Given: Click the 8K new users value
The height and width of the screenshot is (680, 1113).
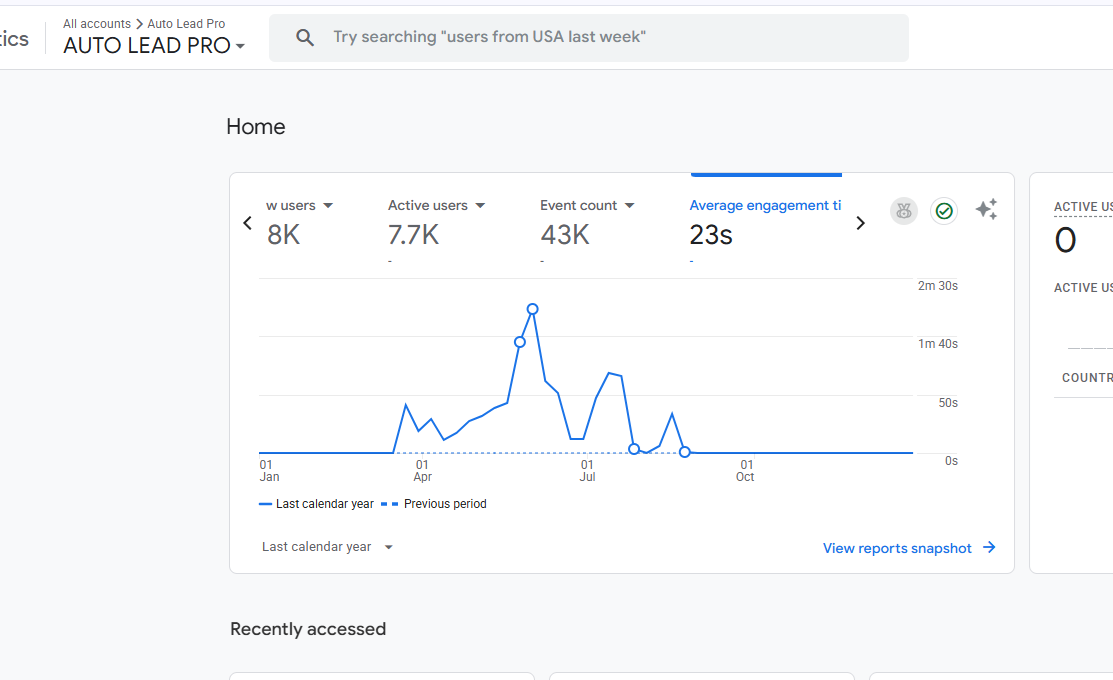Looking at the screenshot, I should point(283,235).
